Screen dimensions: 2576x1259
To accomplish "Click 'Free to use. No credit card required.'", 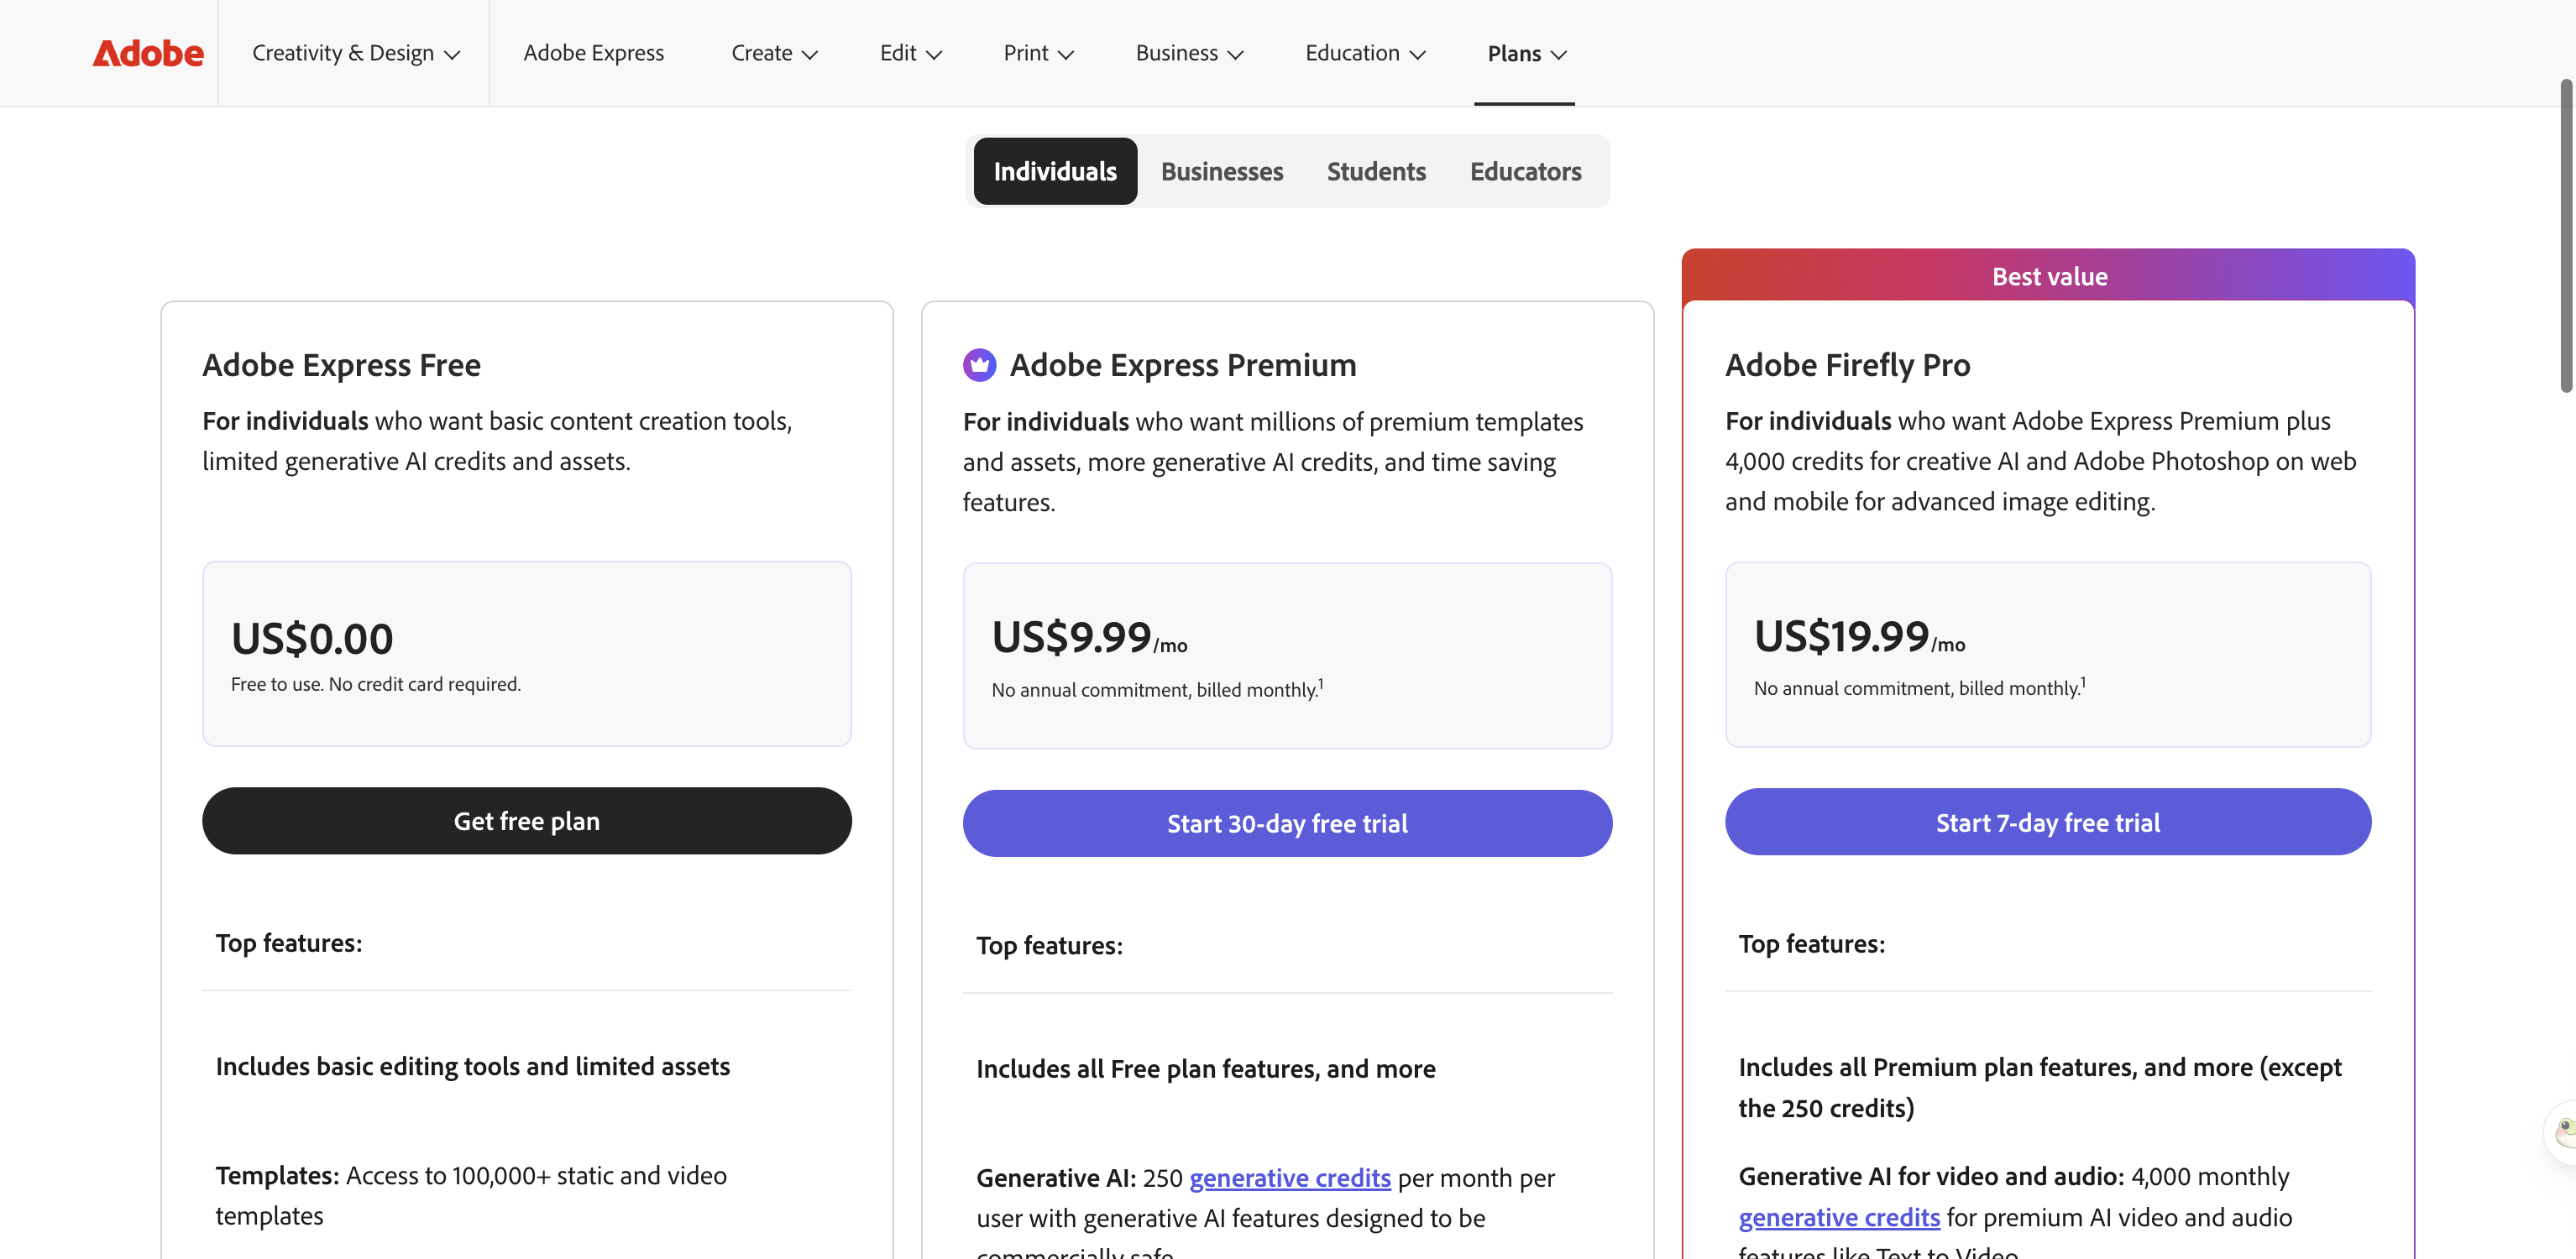I will point(375,684).
